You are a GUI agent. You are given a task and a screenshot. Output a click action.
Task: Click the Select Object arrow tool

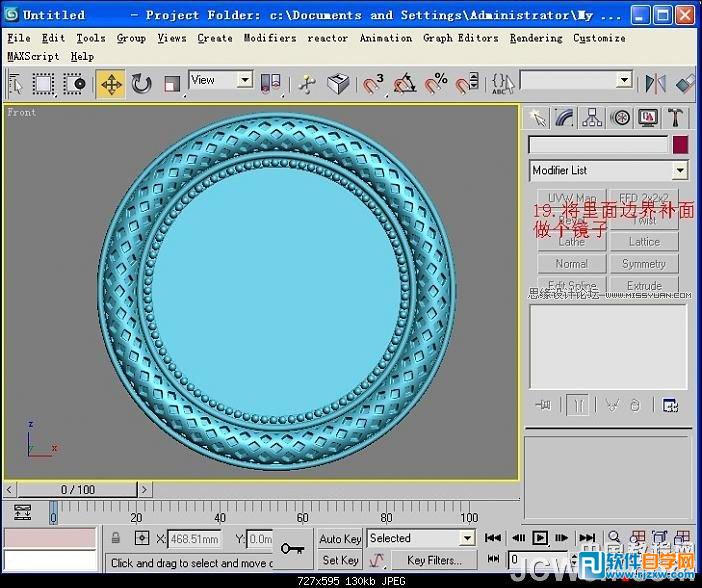click(16, 84)
